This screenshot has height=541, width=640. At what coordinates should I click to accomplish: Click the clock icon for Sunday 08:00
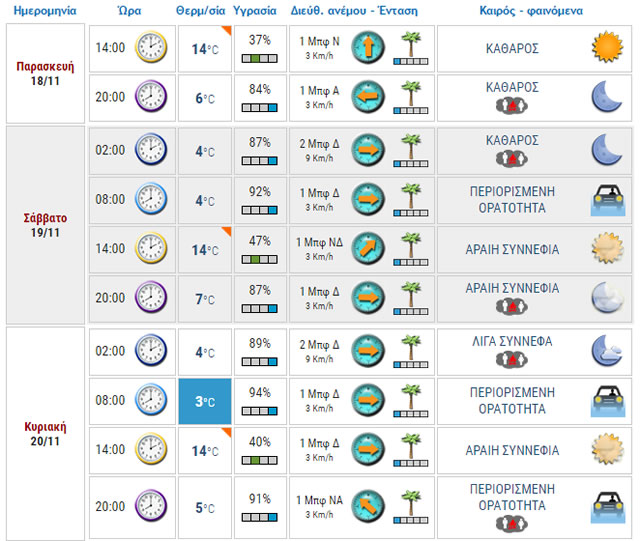pos(151,401)
